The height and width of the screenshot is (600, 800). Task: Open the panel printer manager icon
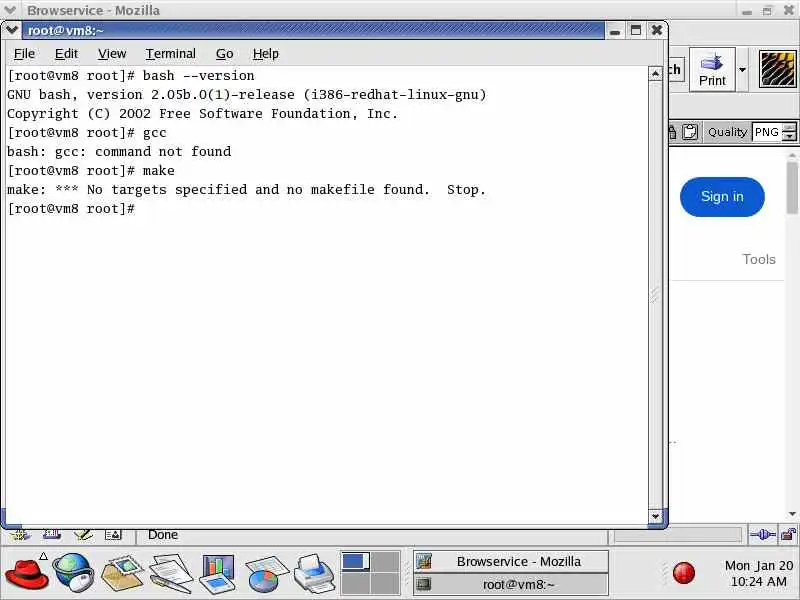pos(313,573)
